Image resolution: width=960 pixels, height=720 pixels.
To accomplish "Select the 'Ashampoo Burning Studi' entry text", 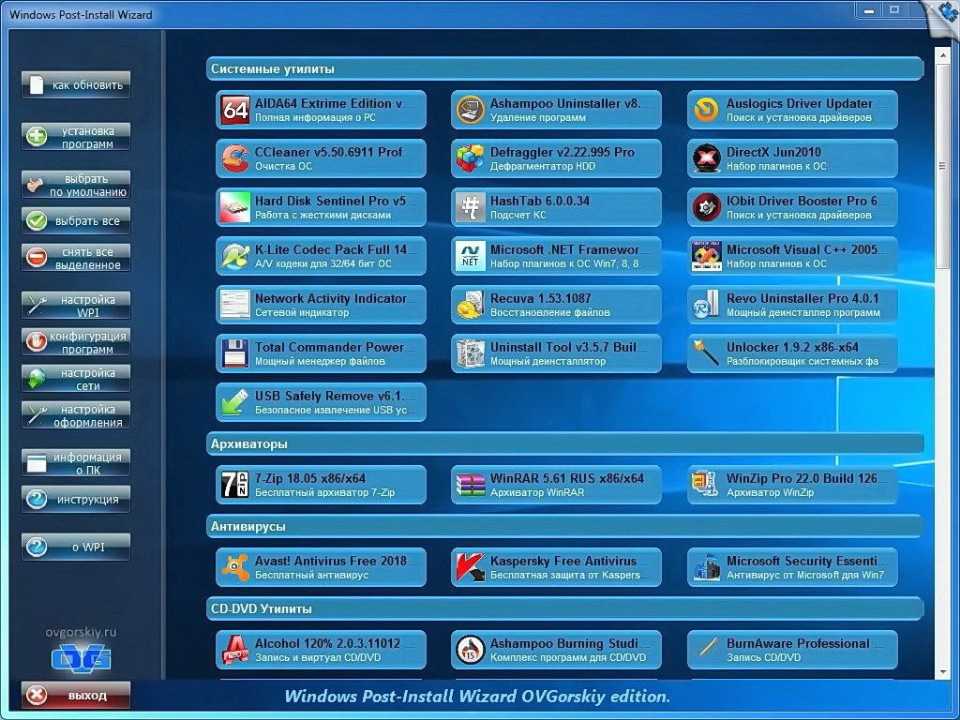I will point(564,643).
